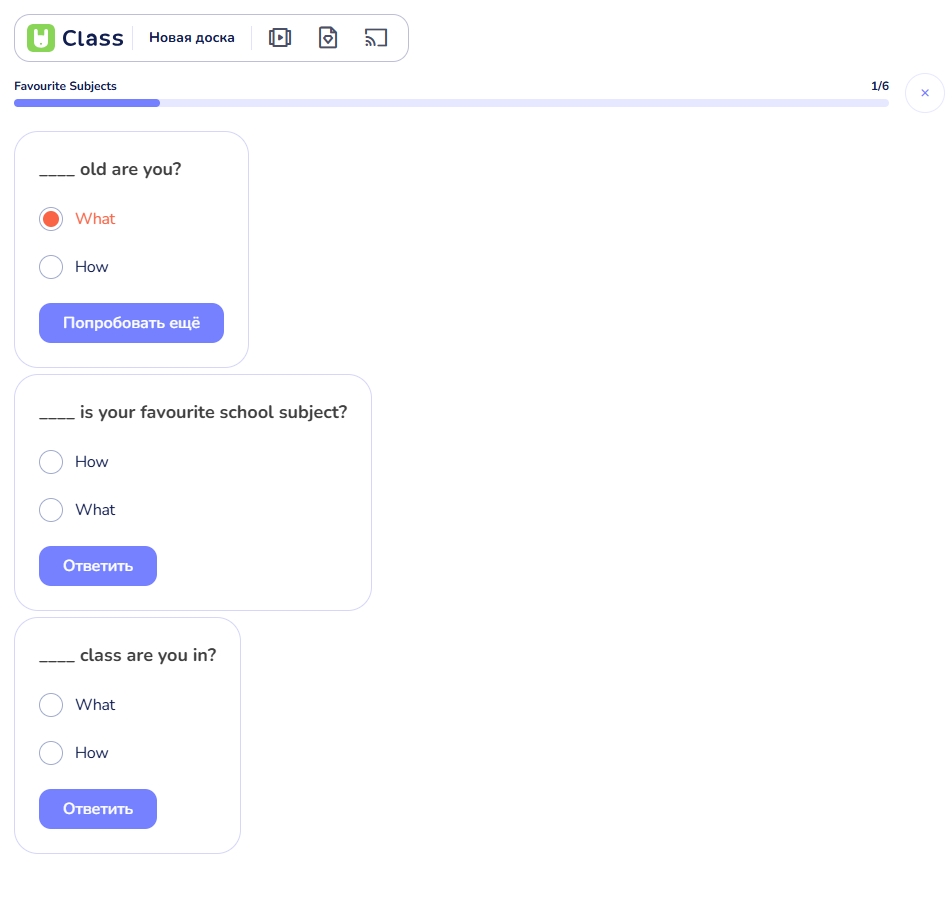Click the '____ old are you?' question text
Viewport: 952px width, 905px height.
[x=110, y=169]
